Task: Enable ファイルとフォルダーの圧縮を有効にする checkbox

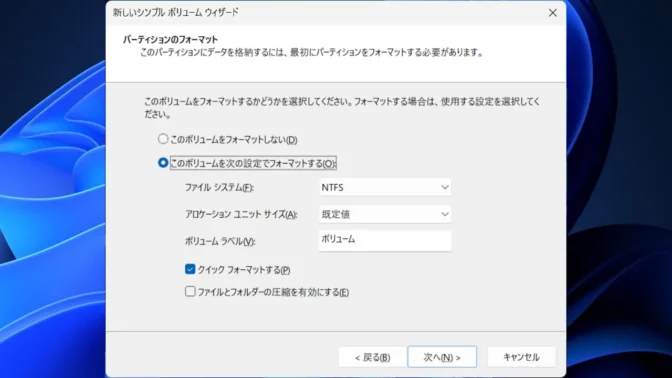Action: pyautogui.click(x=190, y=291)
